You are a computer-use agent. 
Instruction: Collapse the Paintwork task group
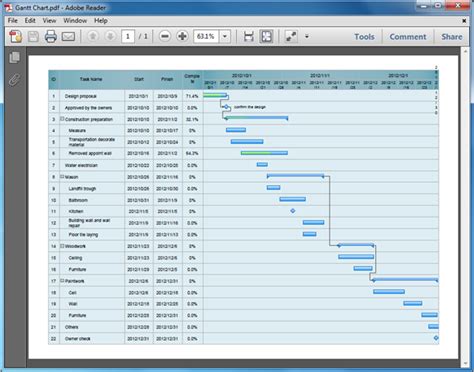click(62, 281)
